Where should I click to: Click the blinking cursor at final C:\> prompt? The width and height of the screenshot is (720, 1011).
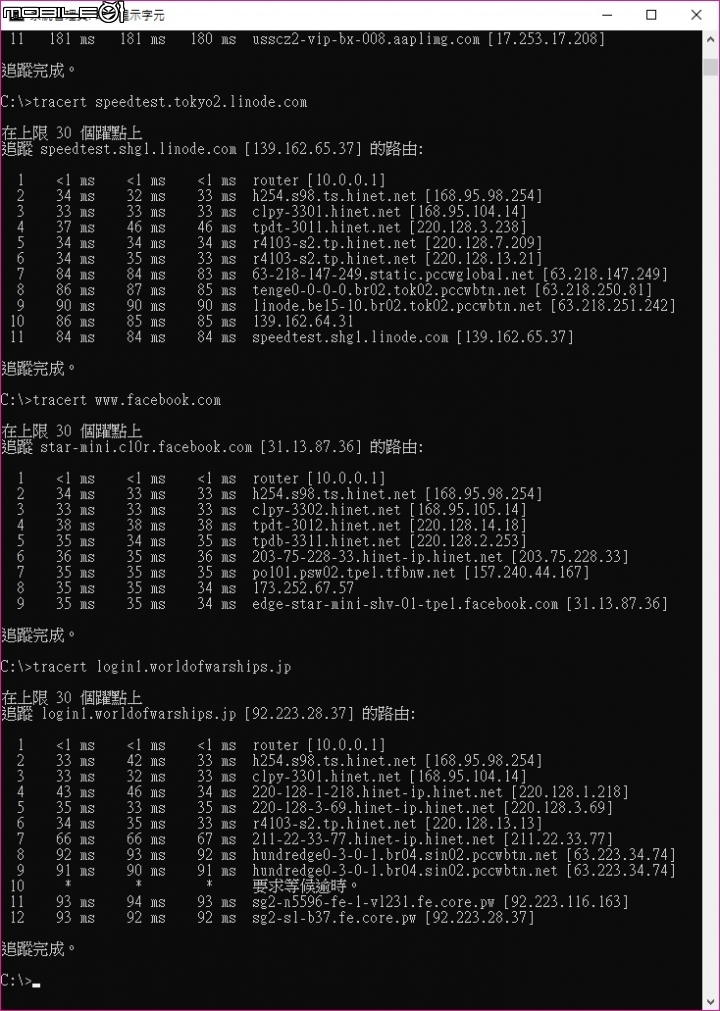coord(36,985)
